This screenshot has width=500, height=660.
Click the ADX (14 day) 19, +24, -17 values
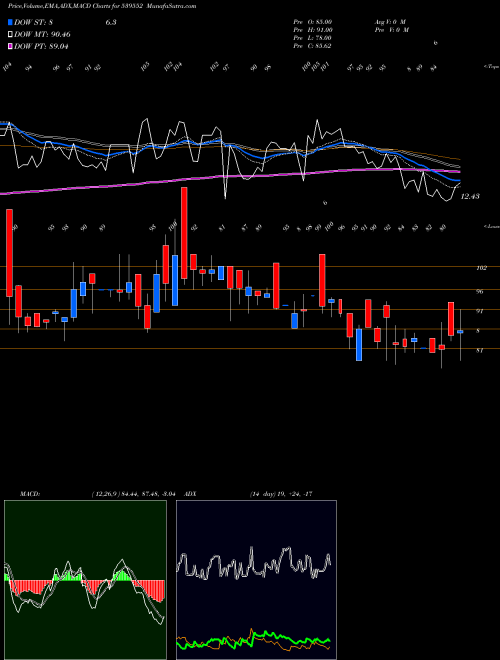click(281, 494)
